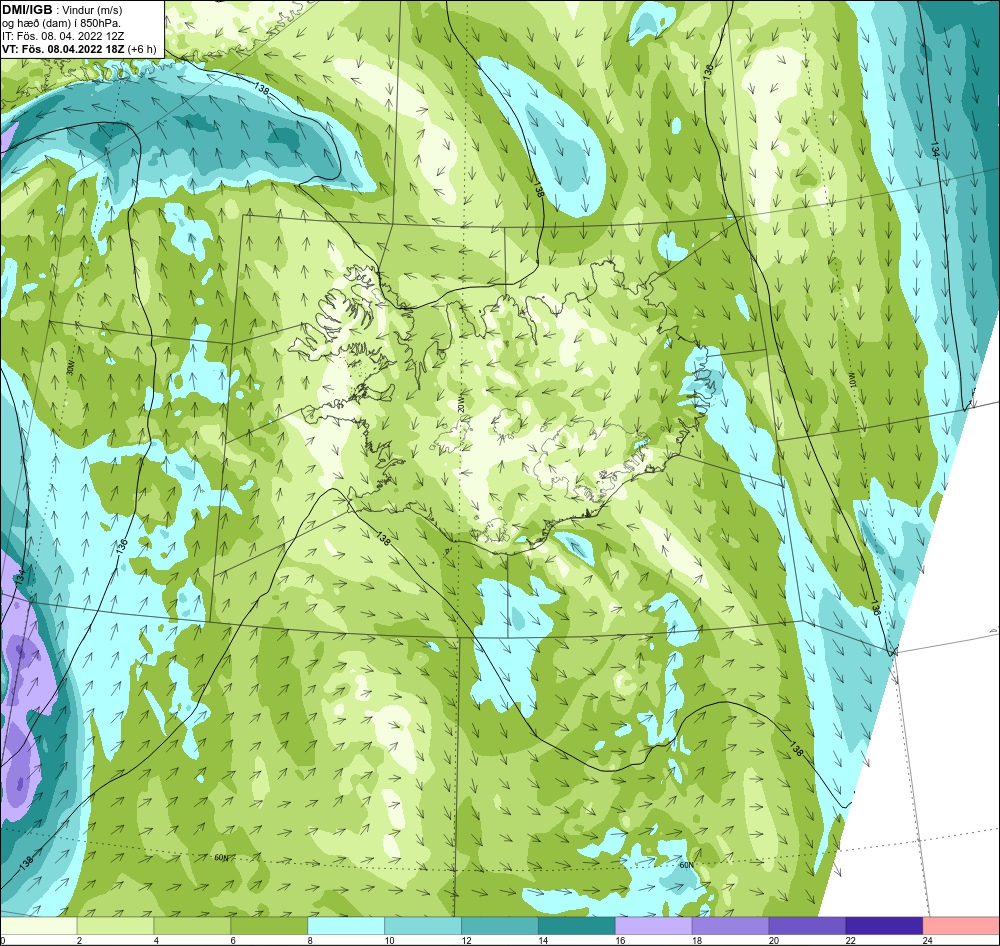Click the legend scale value "22"
Viewport: 1000px width, 946px height.
(850, 940)
